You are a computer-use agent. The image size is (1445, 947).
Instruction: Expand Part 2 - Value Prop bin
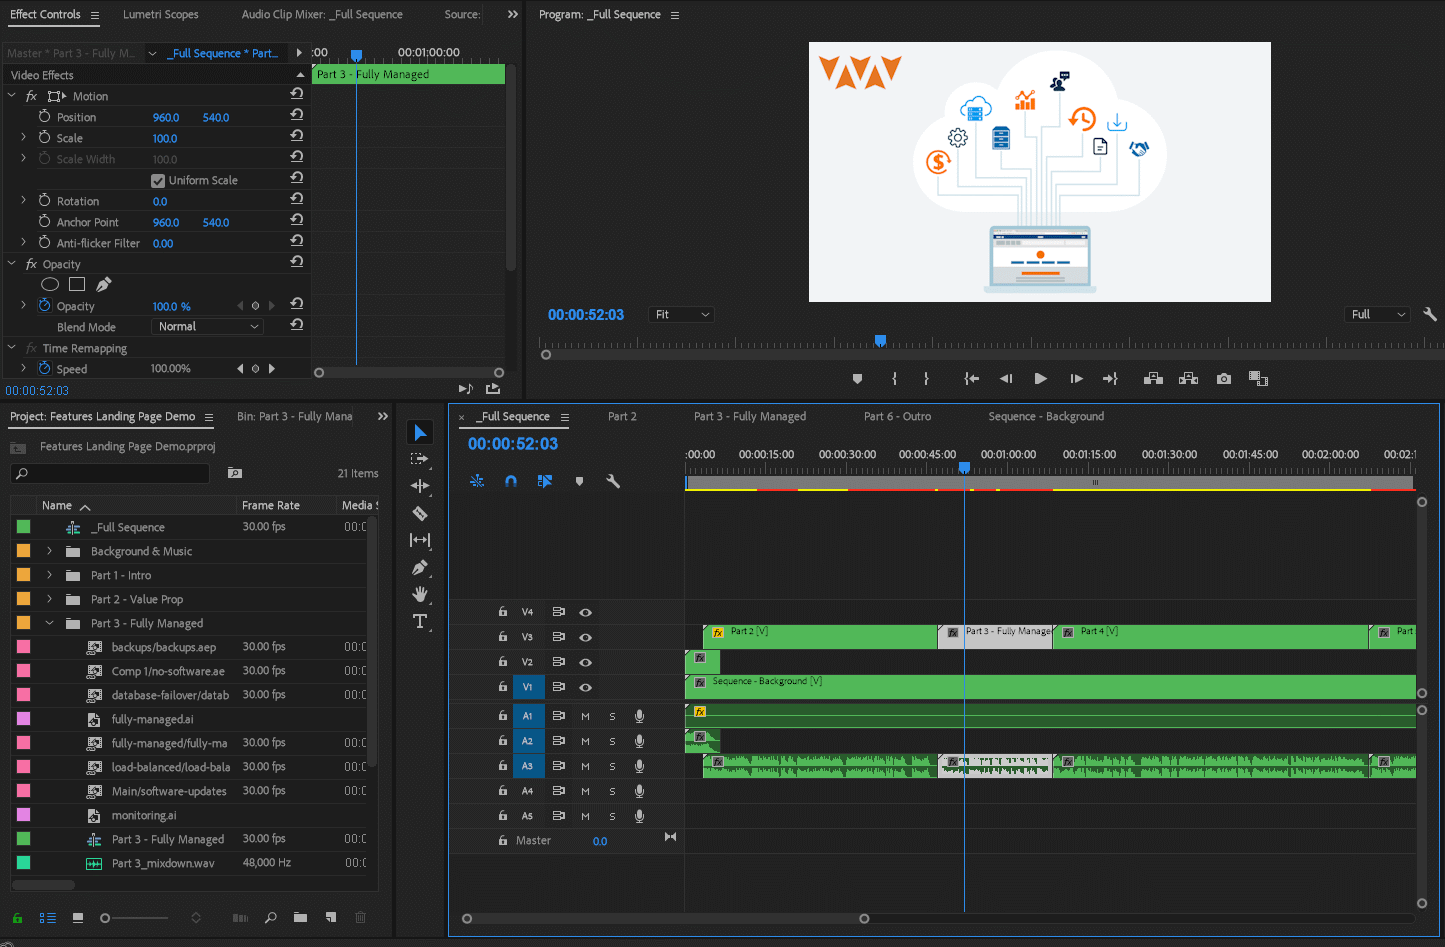[x=49, y=599]
